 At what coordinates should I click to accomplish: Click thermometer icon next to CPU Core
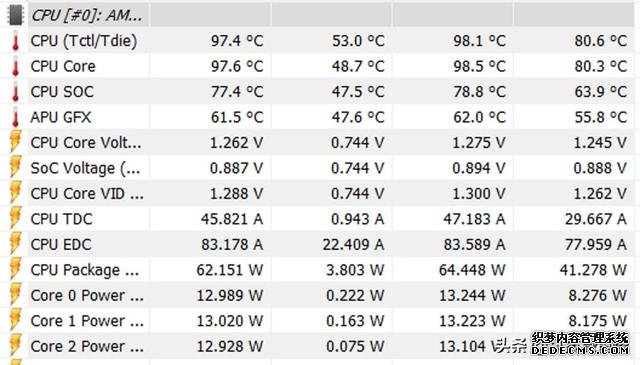coord(16,66)
